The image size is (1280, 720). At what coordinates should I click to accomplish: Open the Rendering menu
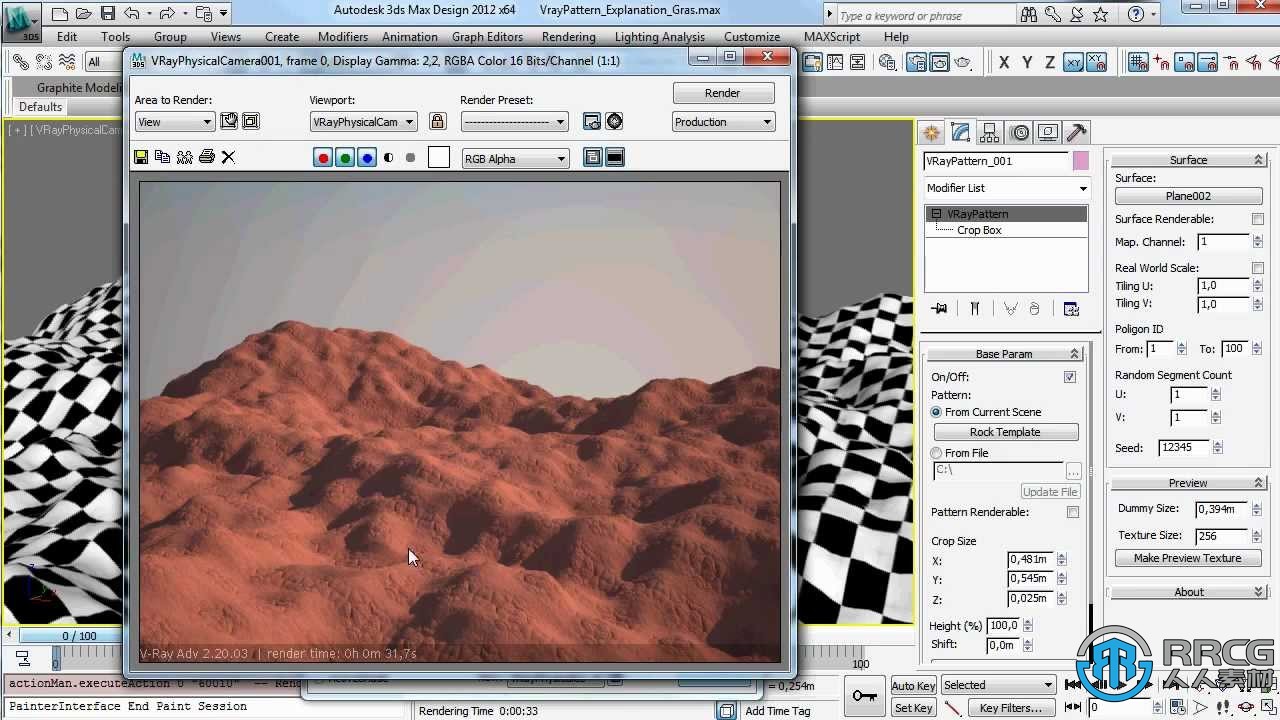coord(568,36)
